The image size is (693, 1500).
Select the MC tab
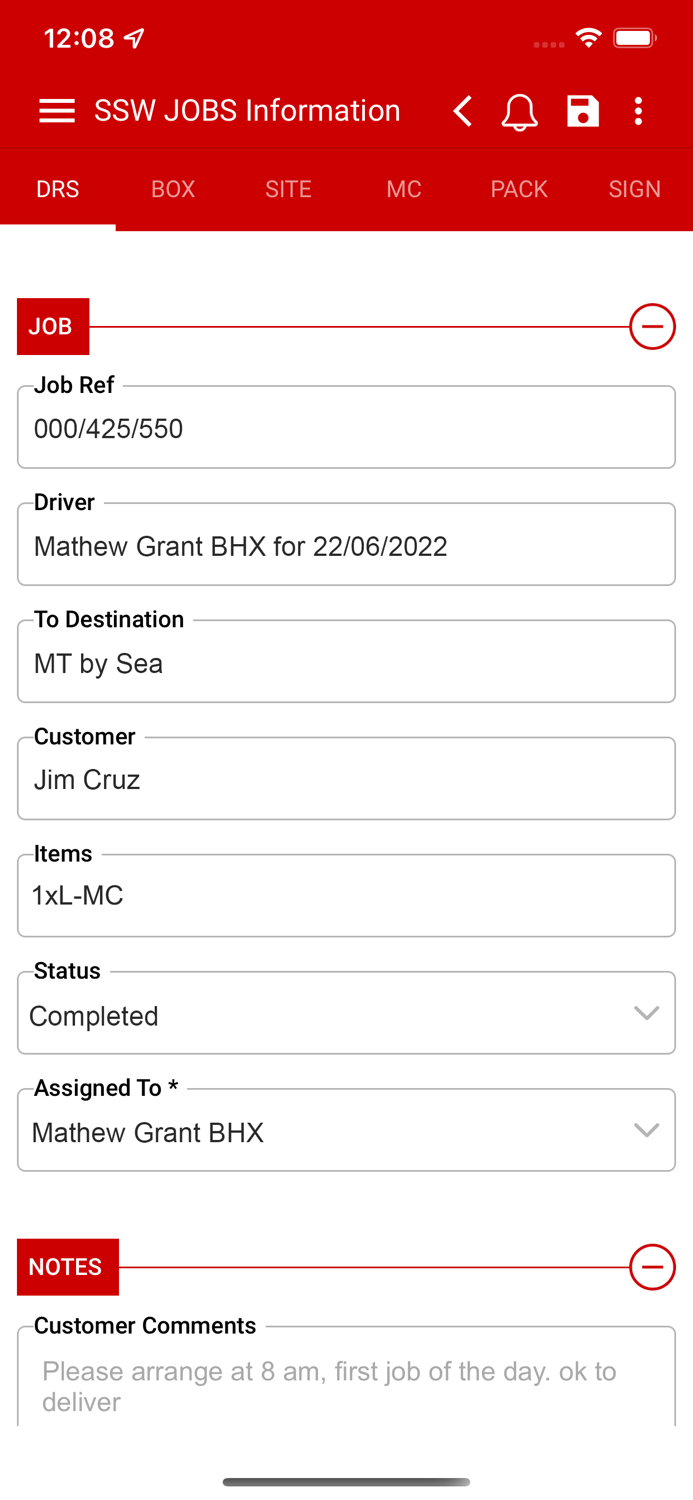coord(404,188)
